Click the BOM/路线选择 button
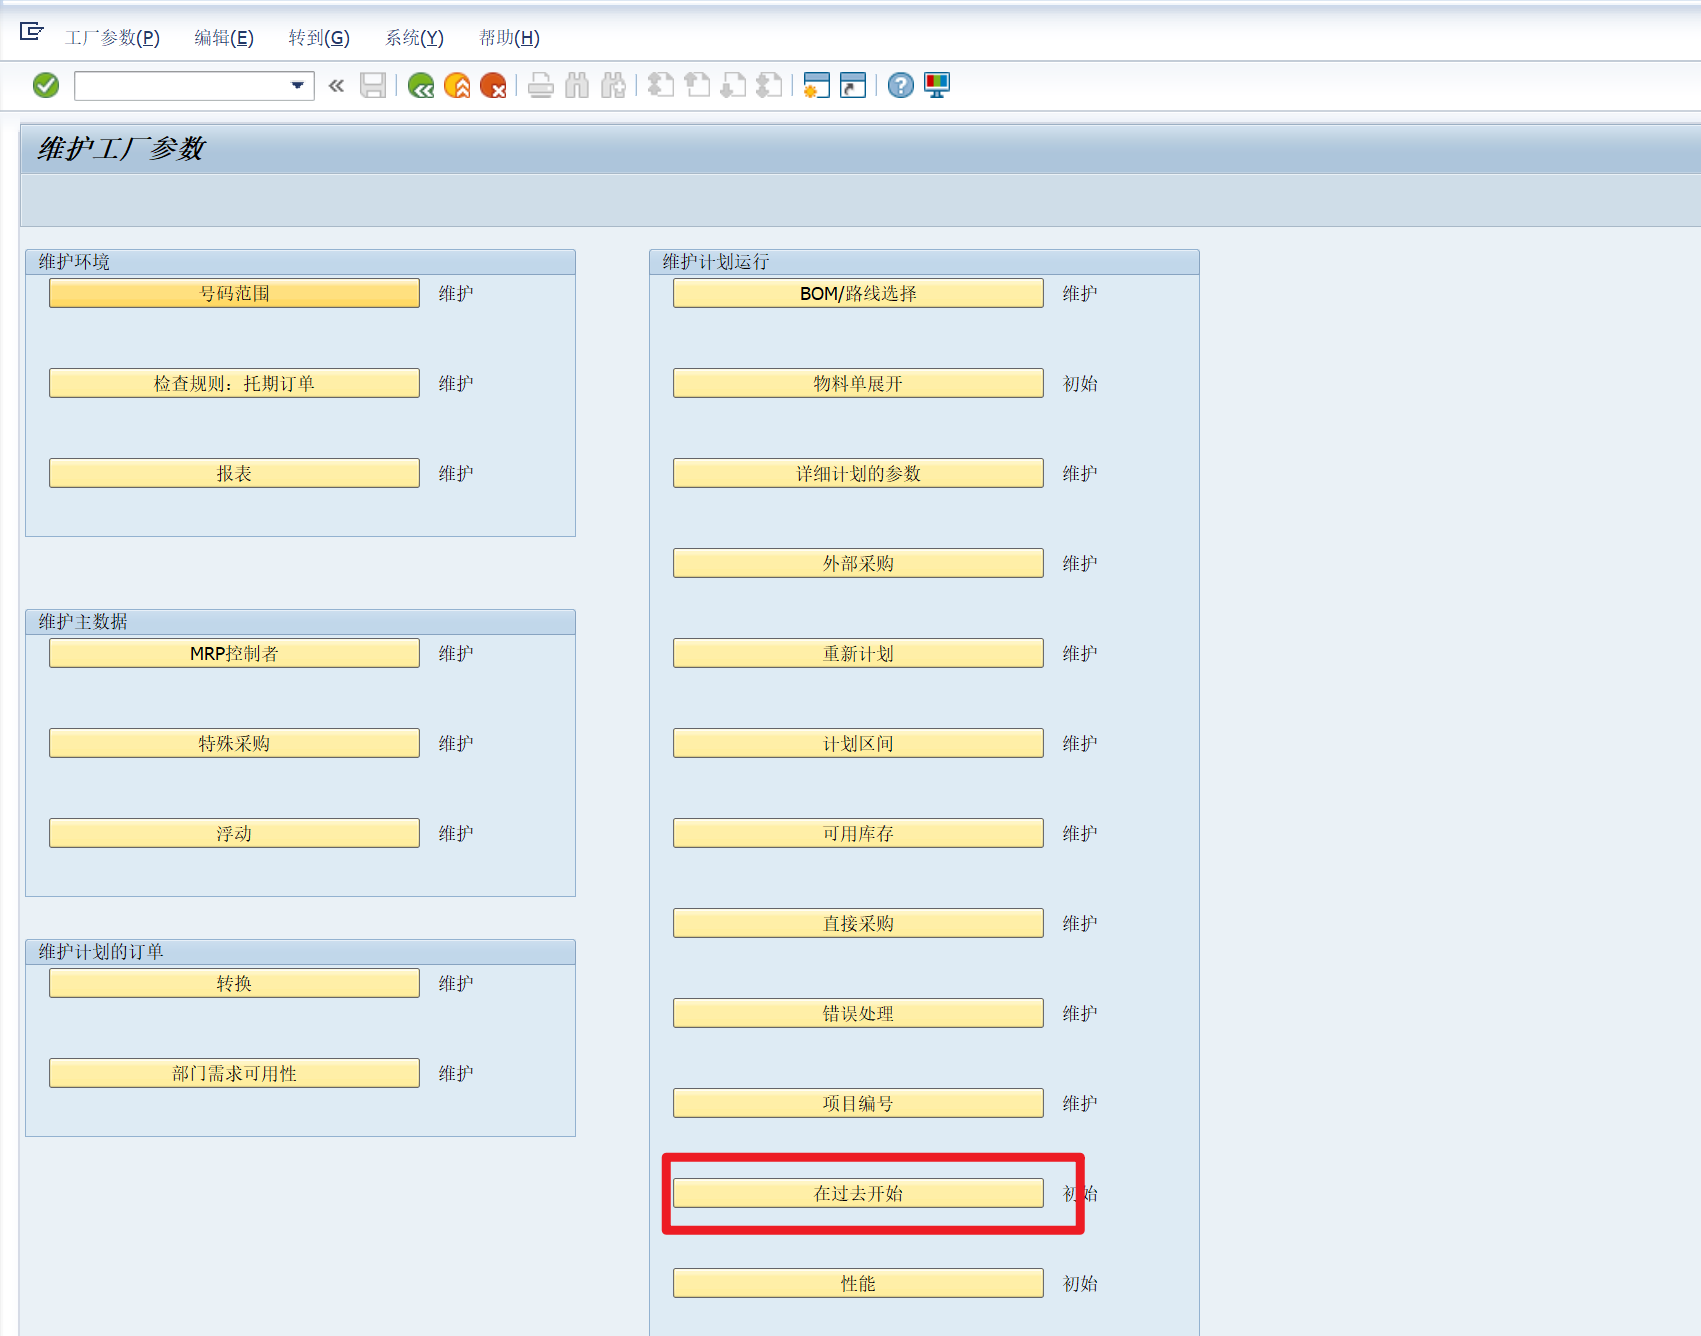 (x=858, y=293)
